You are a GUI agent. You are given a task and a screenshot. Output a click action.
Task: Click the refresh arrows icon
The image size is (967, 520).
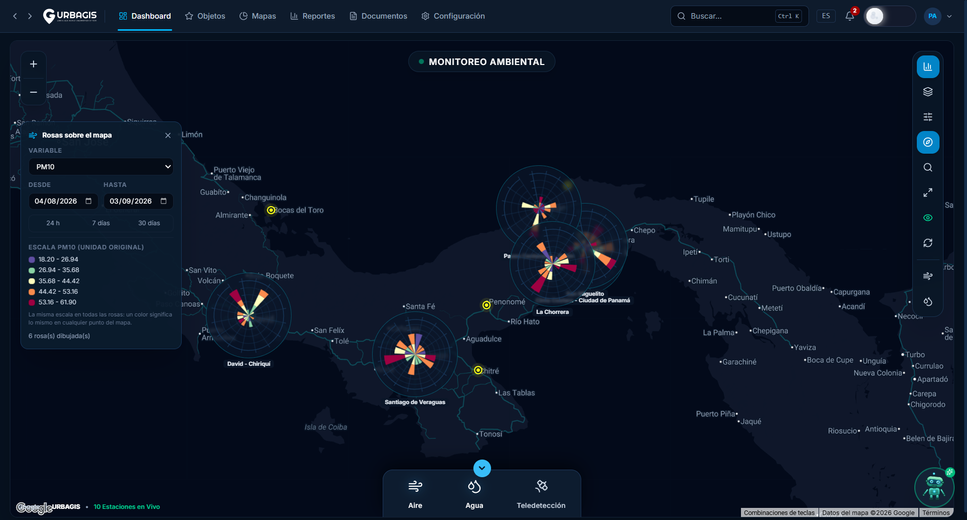(928, 243)
